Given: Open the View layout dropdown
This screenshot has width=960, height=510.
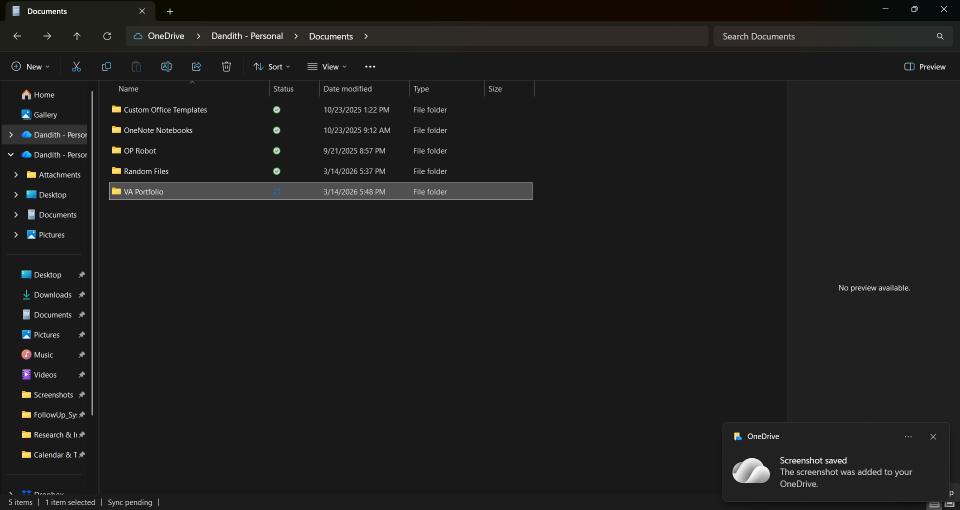Looking at the screenshot, I should click(327, 67).
